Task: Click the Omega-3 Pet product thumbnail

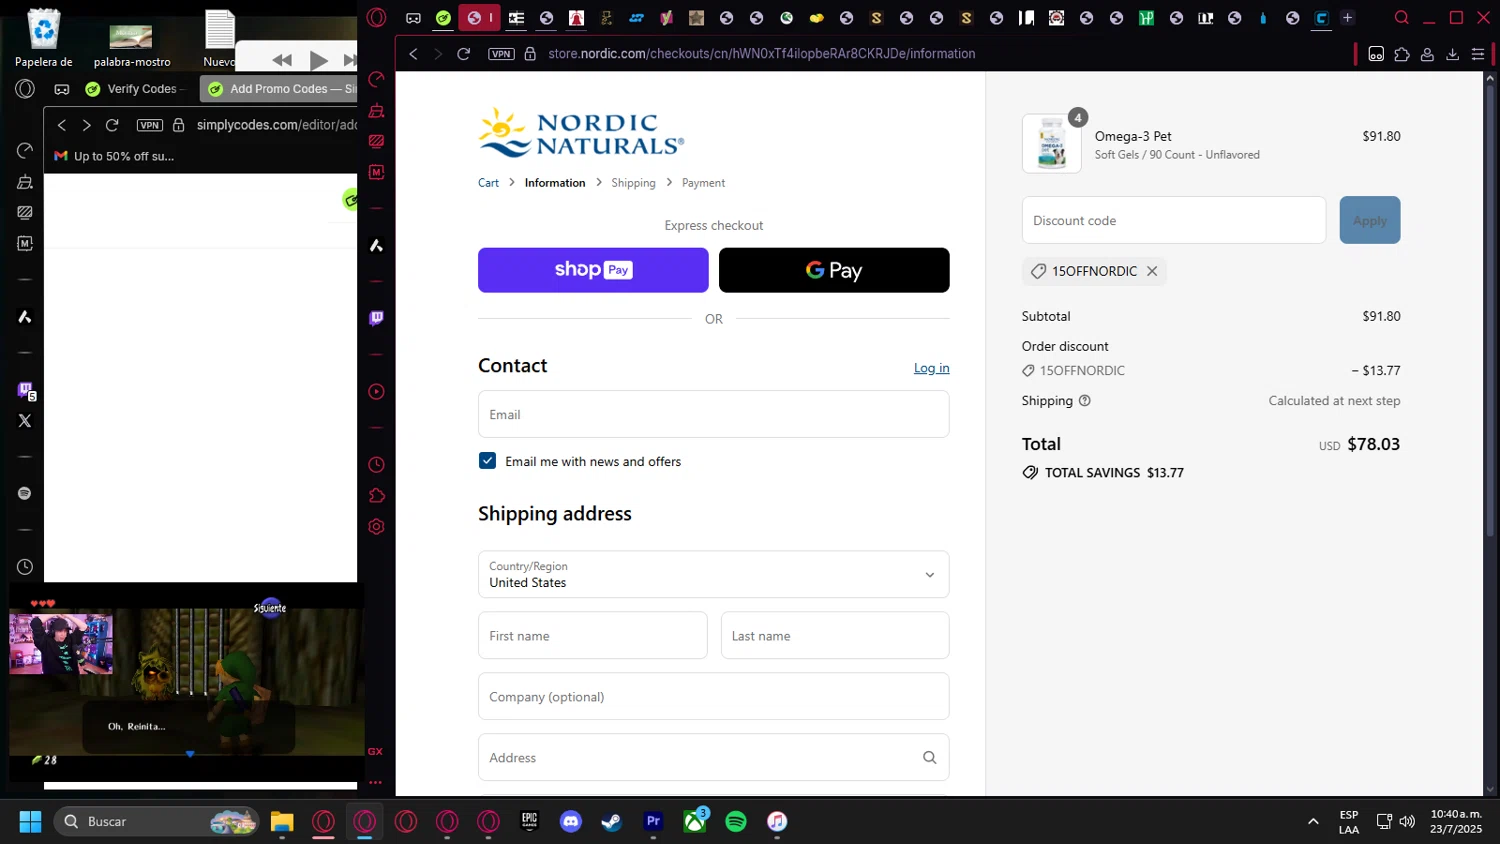Action: (1051, 143)
